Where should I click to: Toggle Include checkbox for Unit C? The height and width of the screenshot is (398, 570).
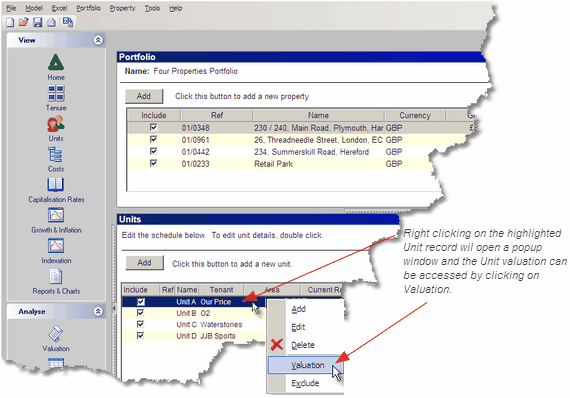coord(140,324)
